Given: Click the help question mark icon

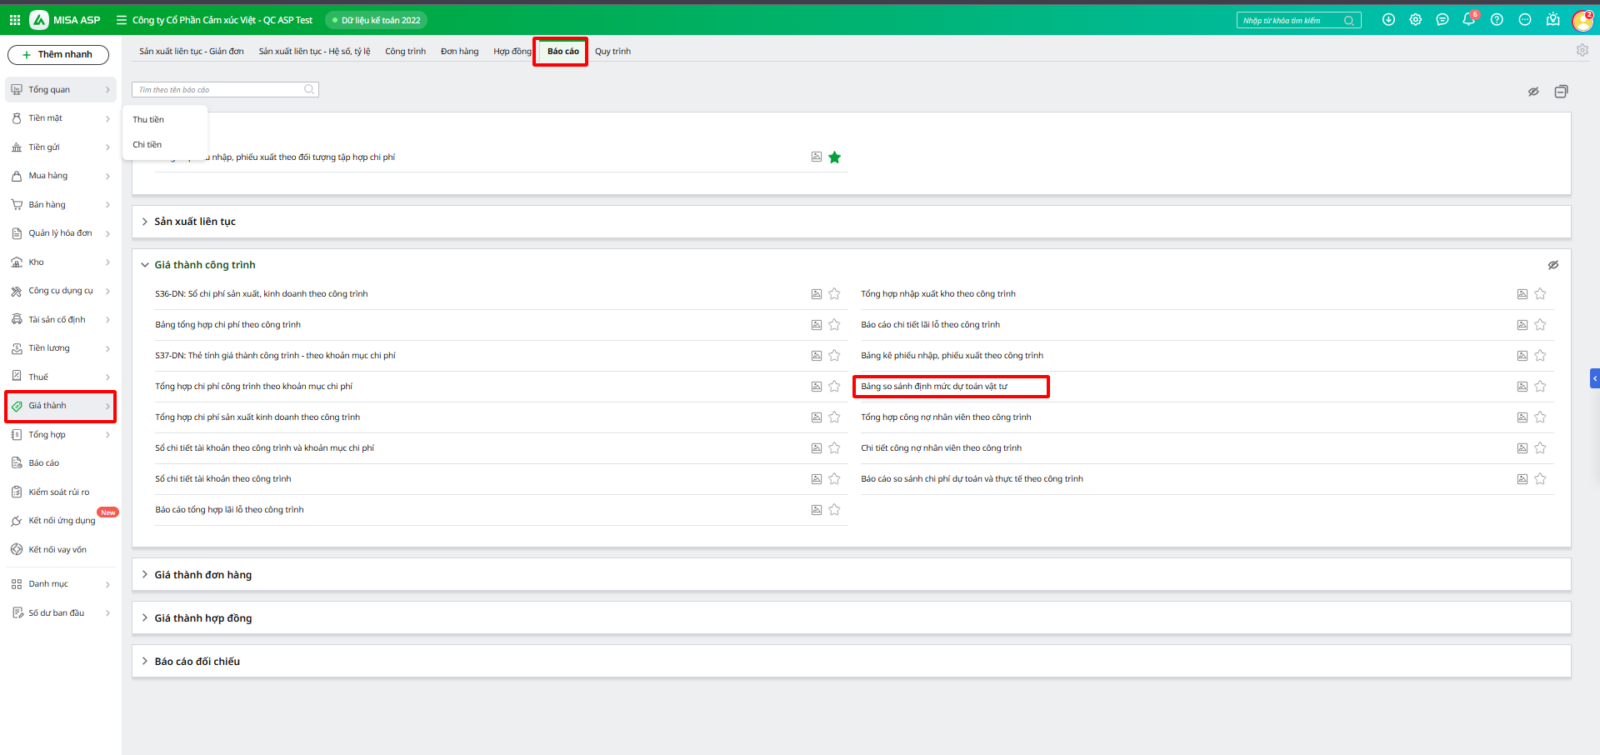Looking at the screenshot, I should tap(1497, 20).
